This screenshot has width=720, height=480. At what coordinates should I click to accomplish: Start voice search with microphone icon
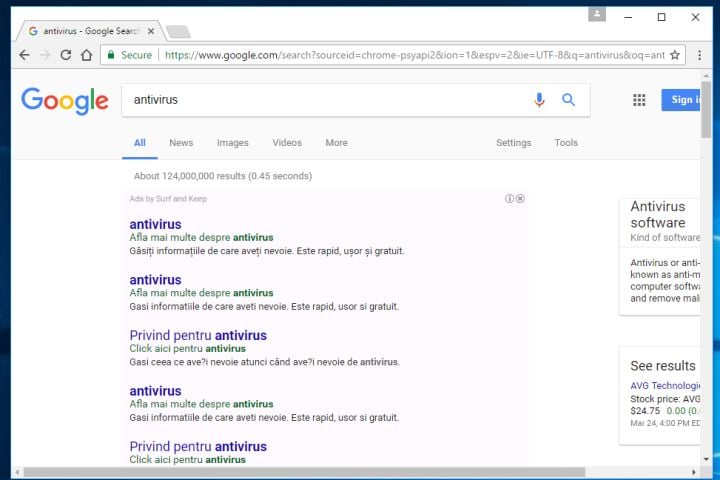coord(540,100)
